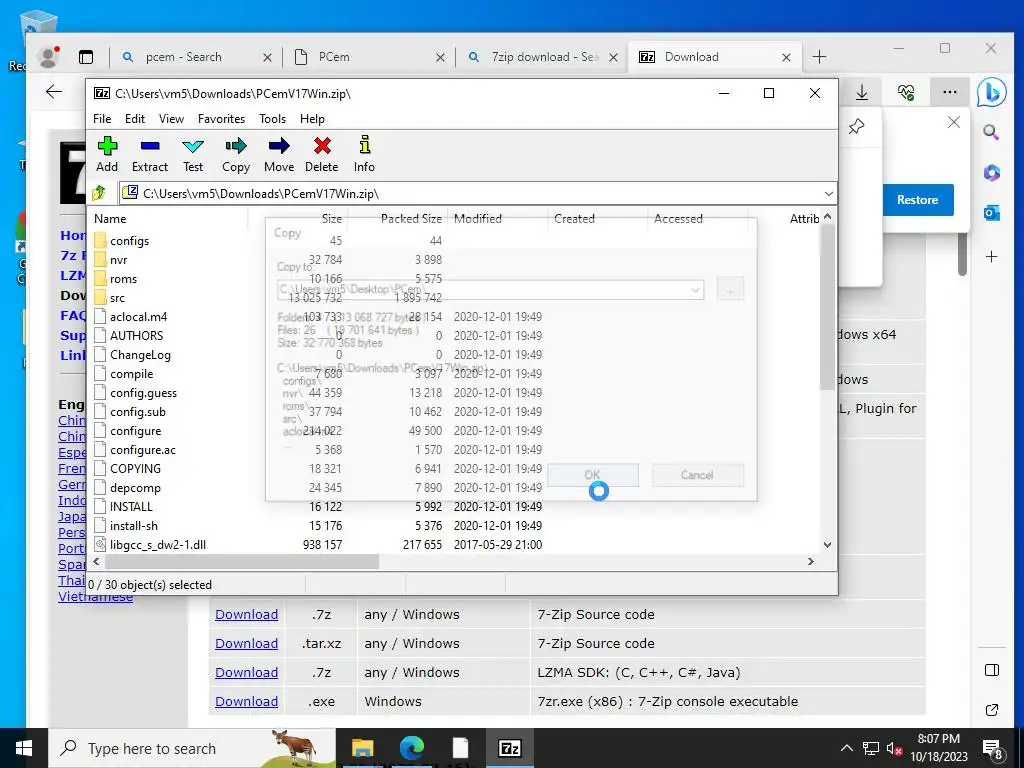Click the muted volume tray icon
The width and height of the screenshot is (1024, 768).
[894, 748]
